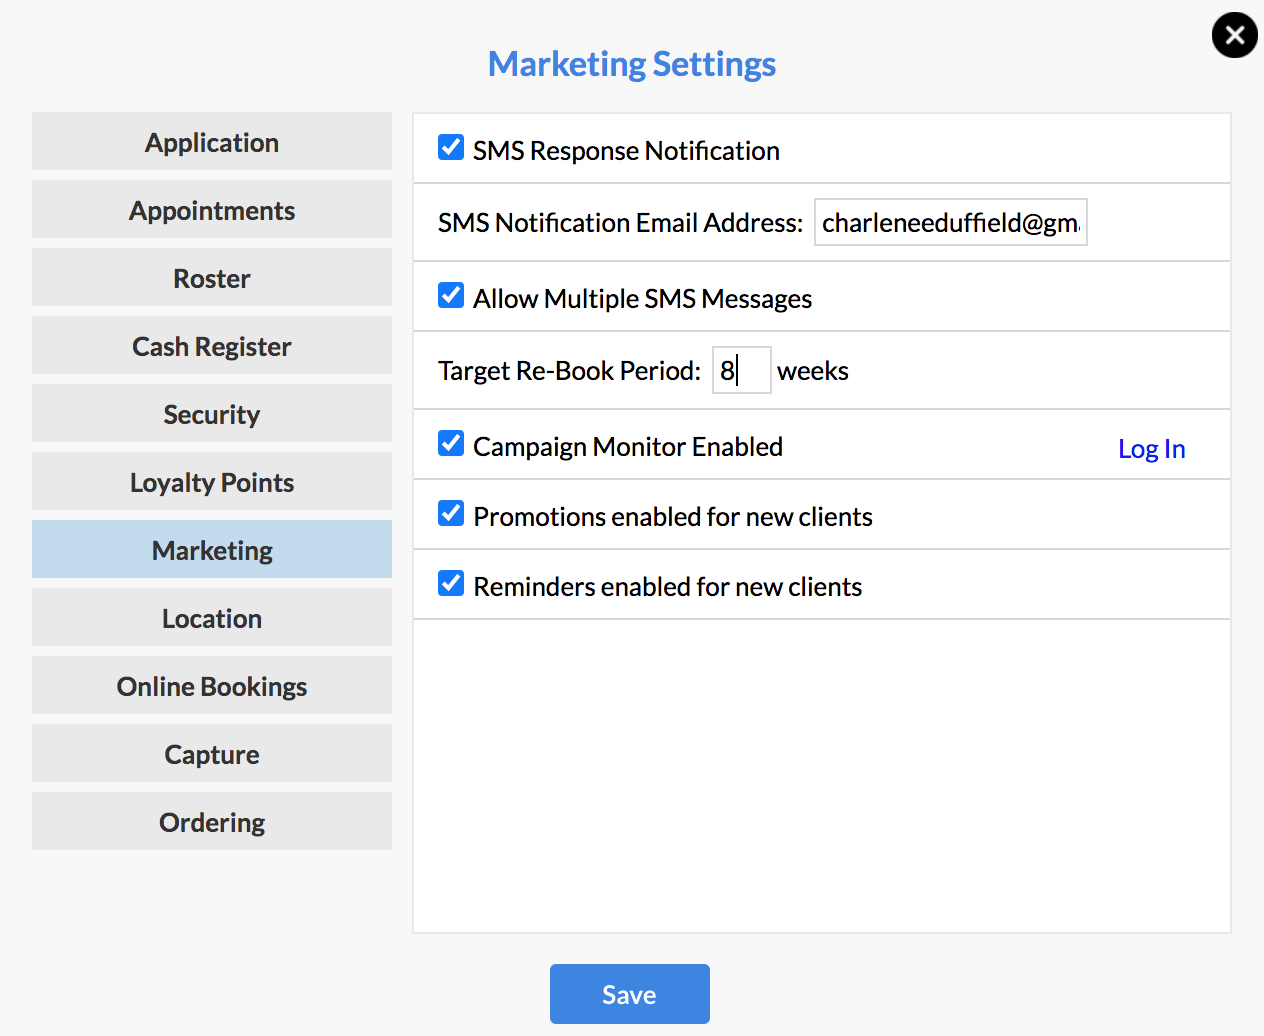Image resolution: width=1264 pixels, height=1036 pixels.
Task: Close the Marketing Settings dialog
Action: click(1234, 35)
